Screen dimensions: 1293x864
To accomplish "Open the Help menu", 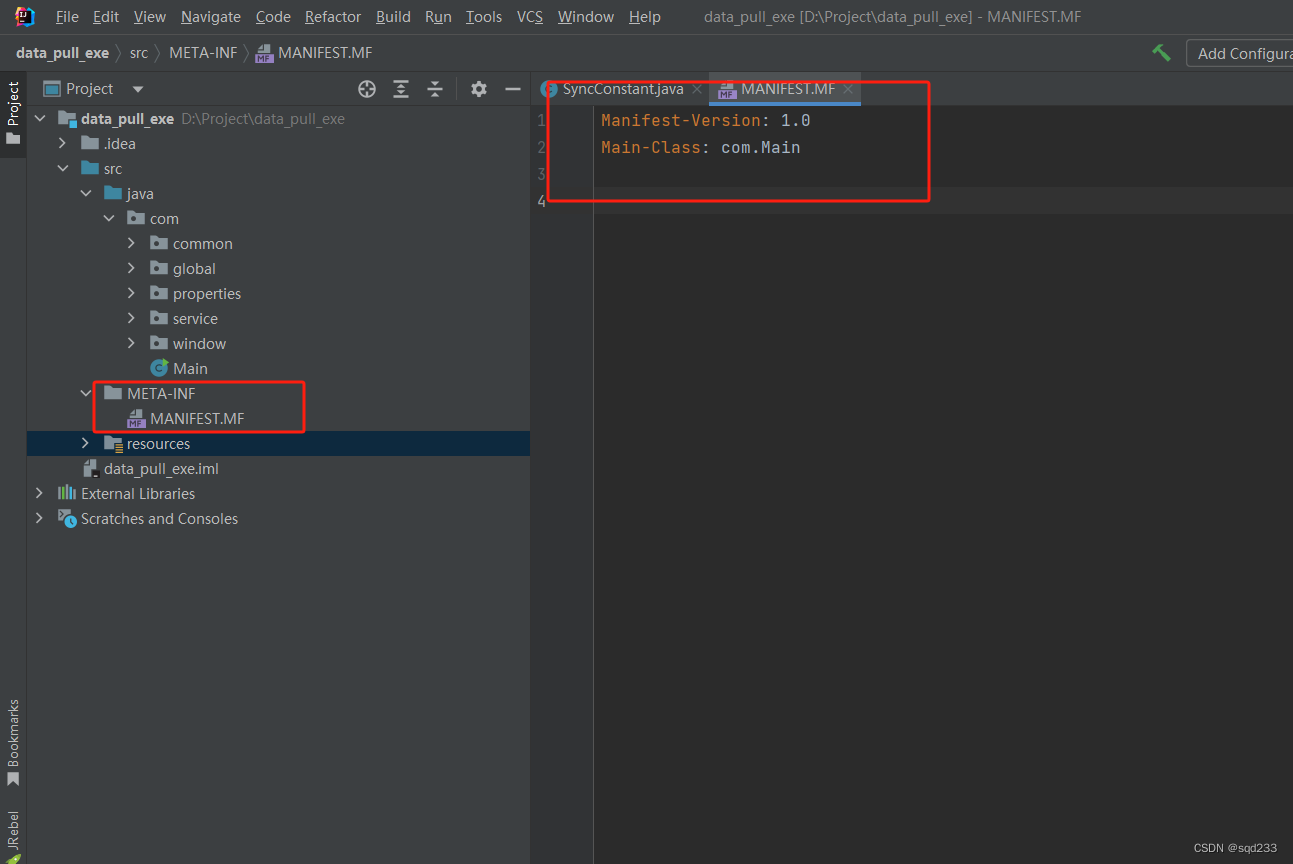I will point(645,16).
